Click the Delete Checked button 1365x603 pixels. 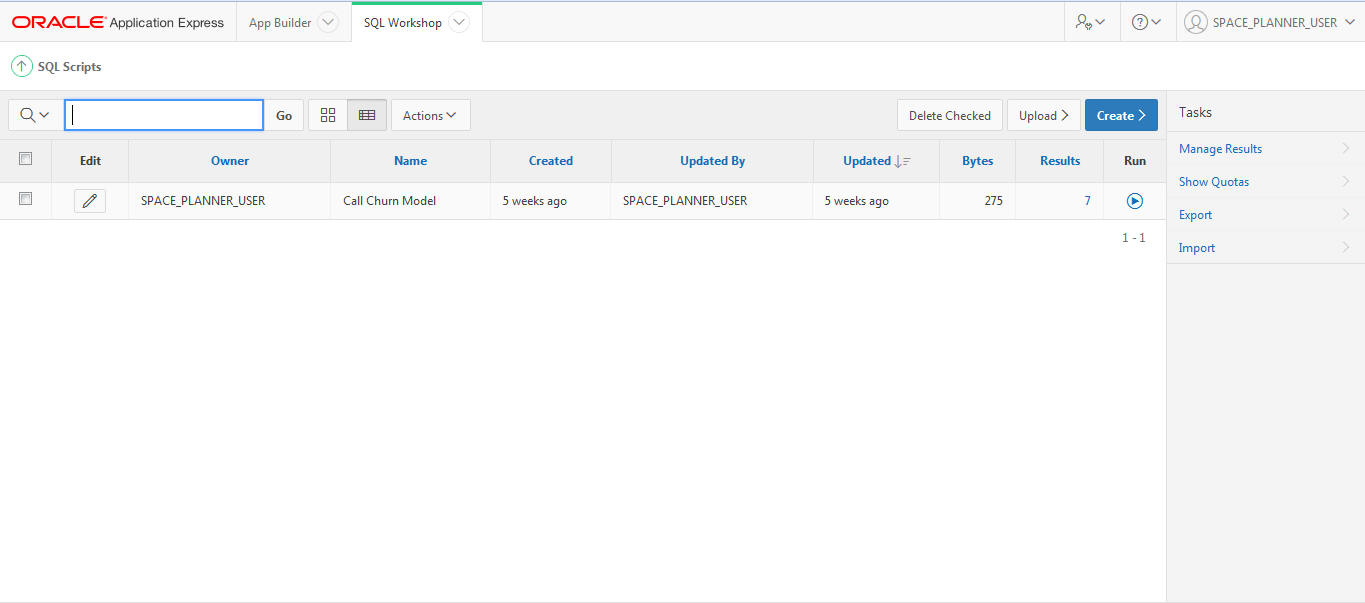pyautogui.click(x=950, y=115)
